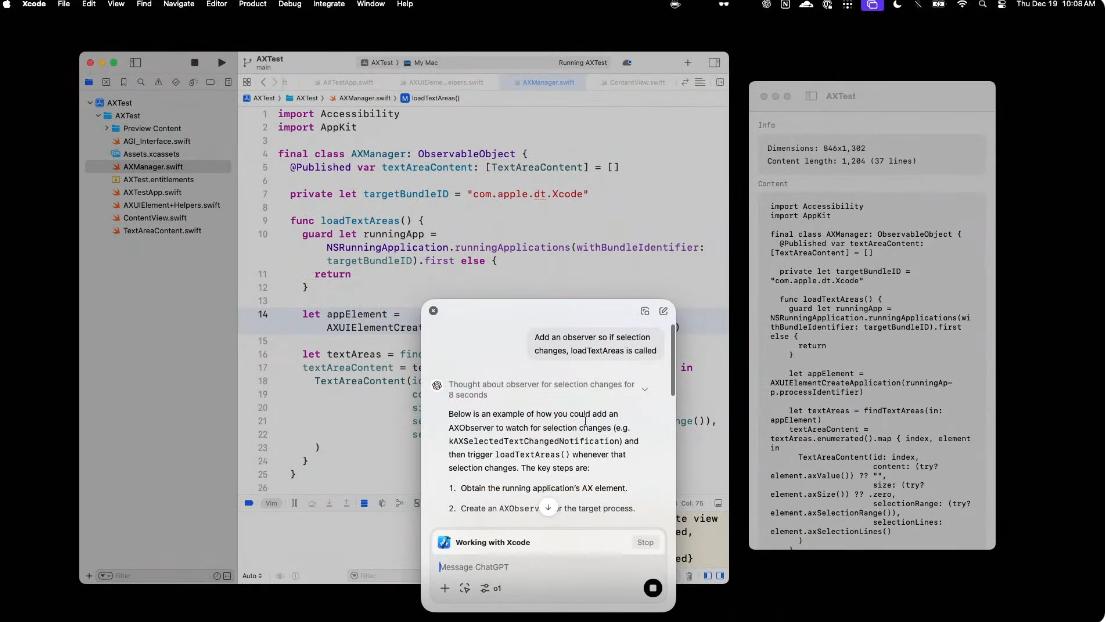Select AXTestApp.swift in the file navigator
Viewport: 1106px width, 622px height.
152,192
